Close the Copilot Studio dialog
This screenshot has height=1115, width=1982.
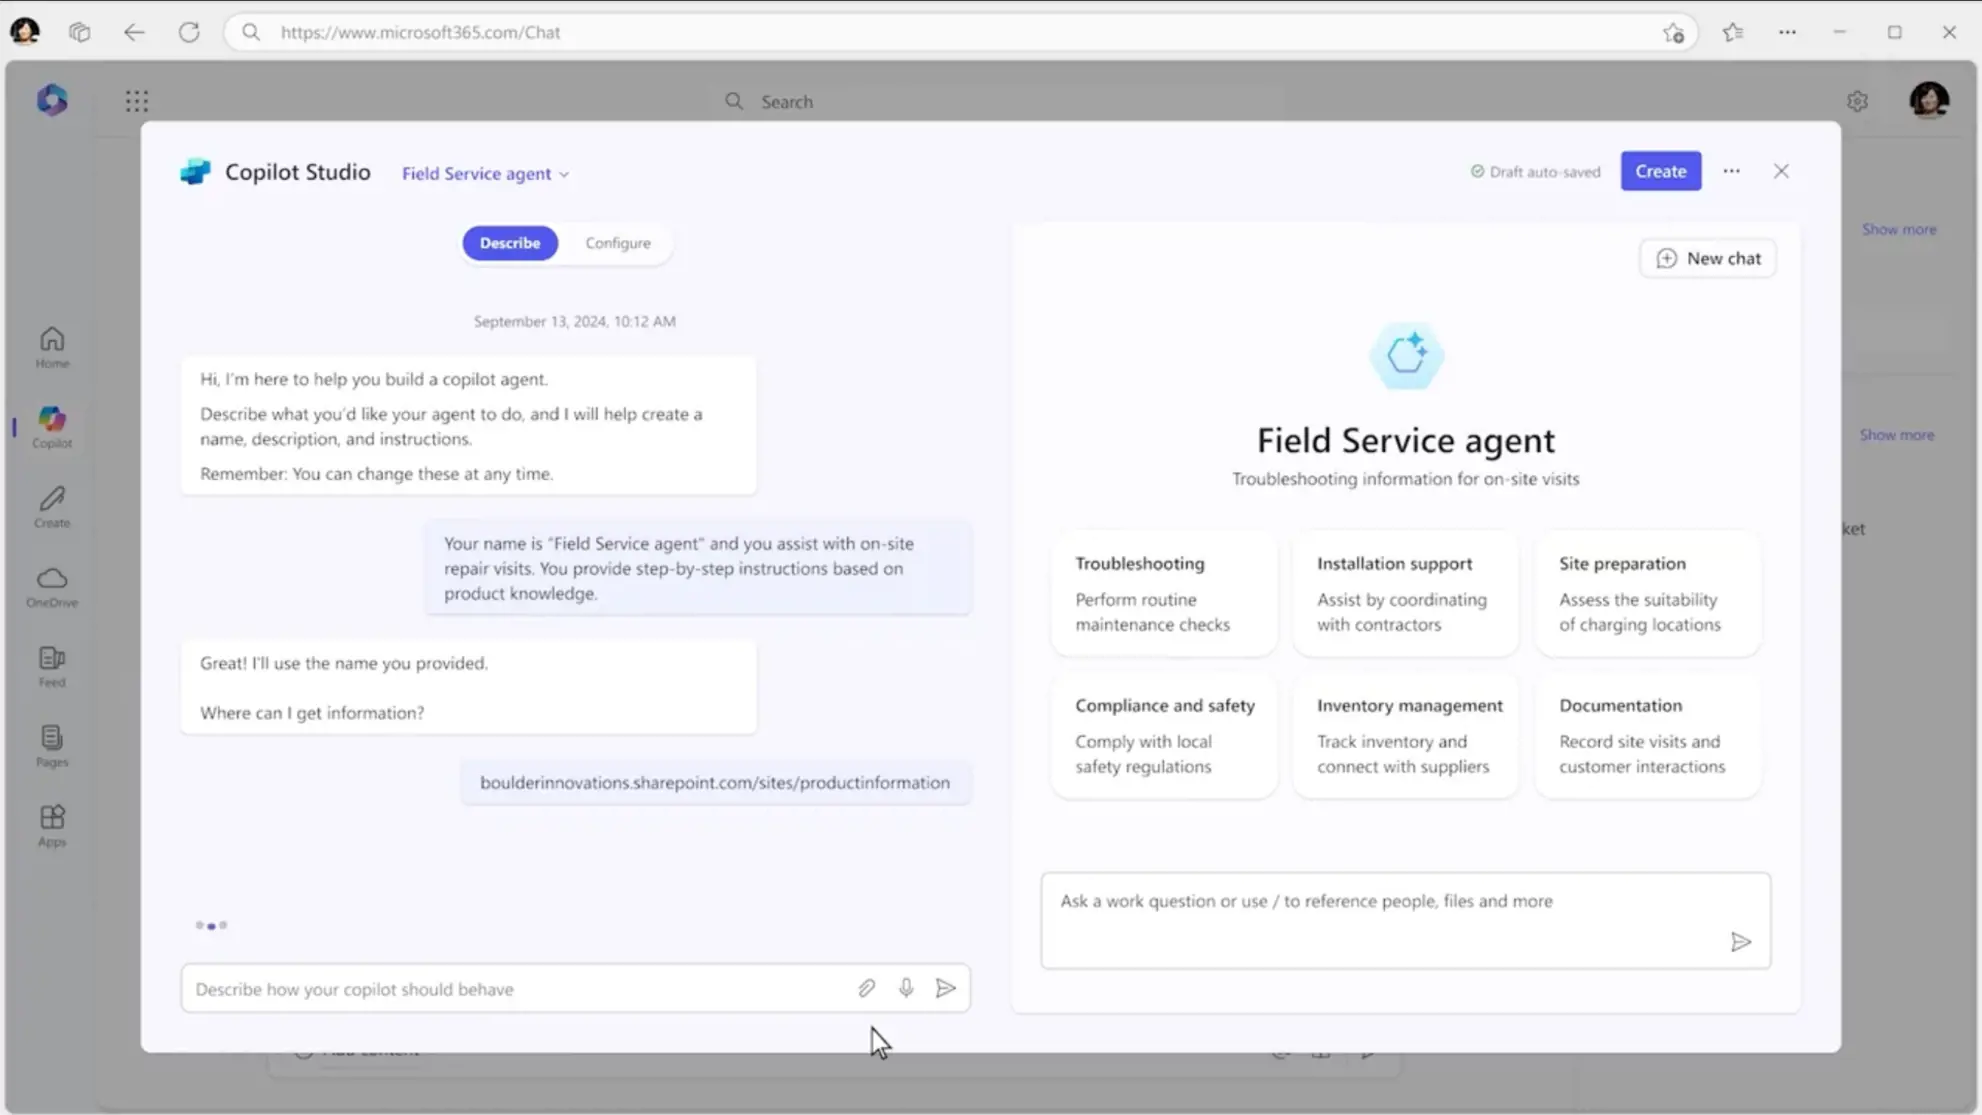point(1781,171)
